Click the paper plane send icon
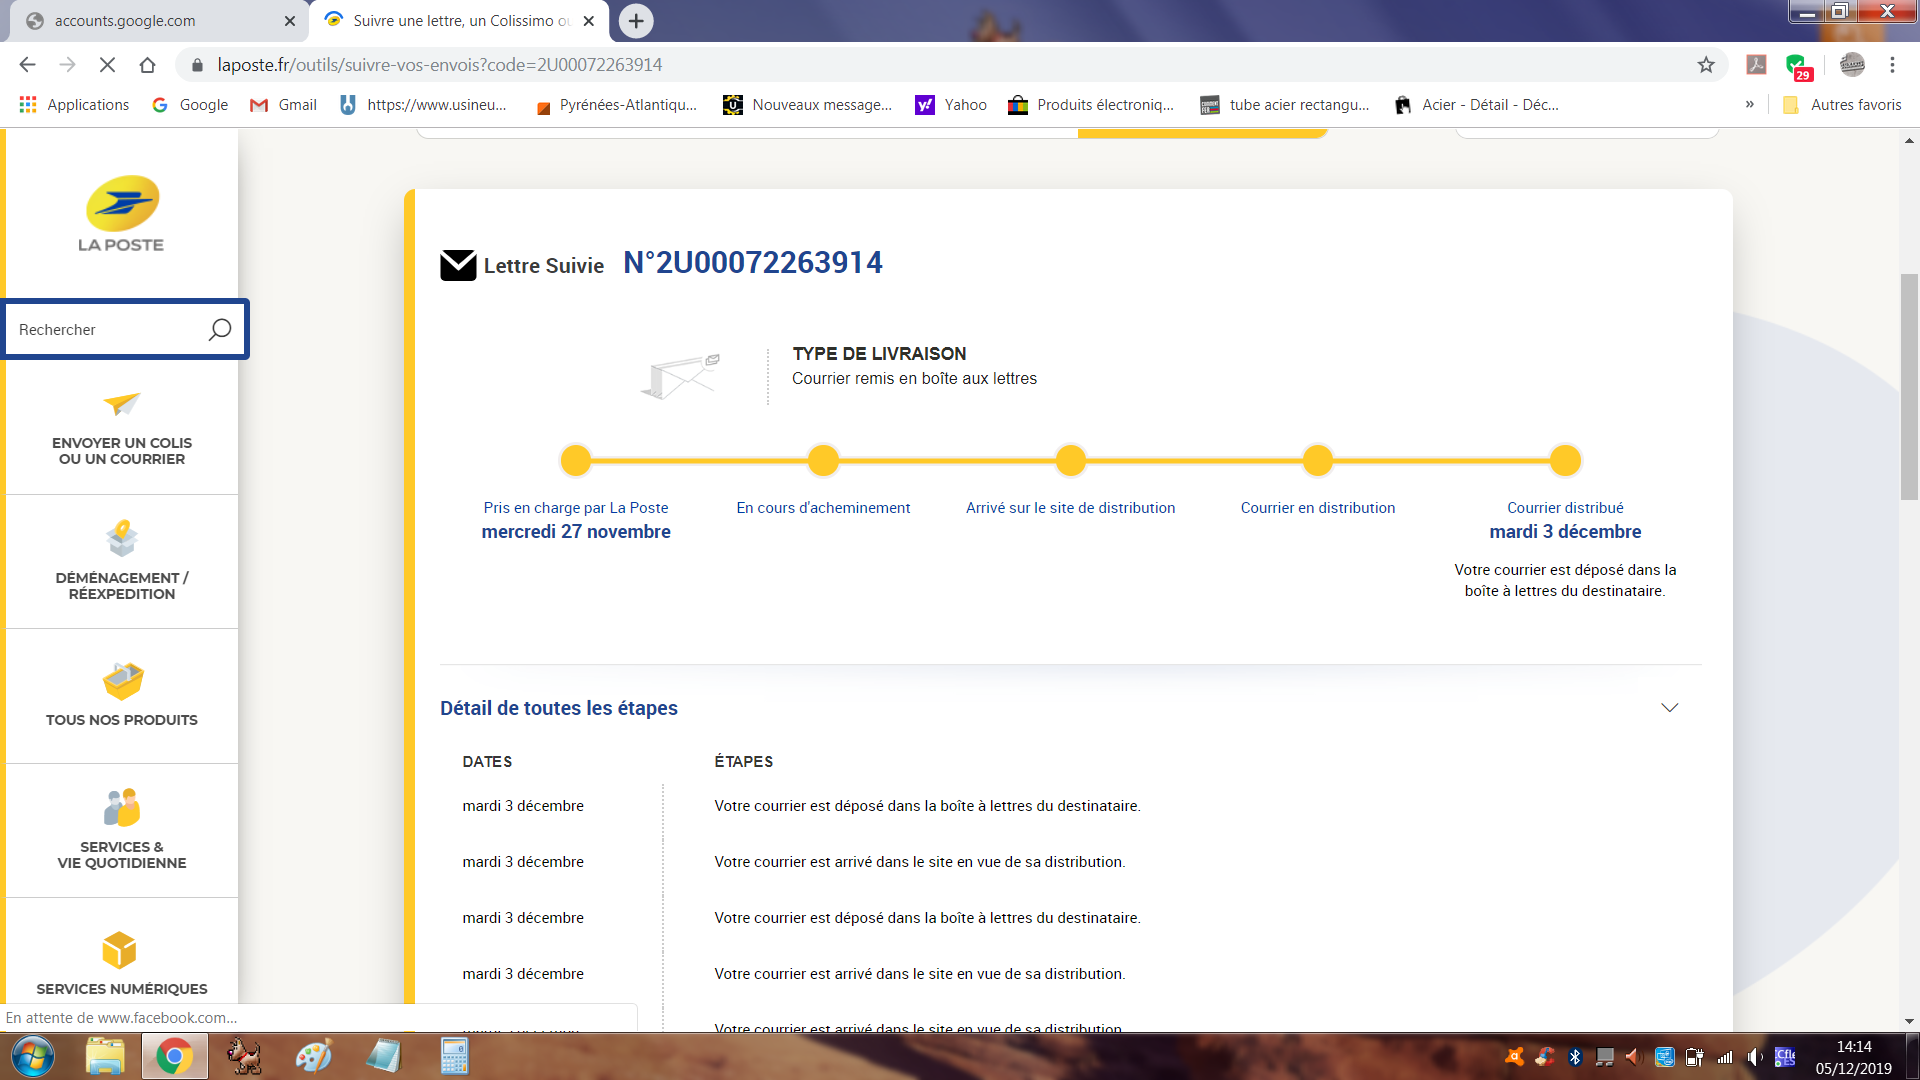The height and width of the screenshot is (1080, 1920). pos(122,404)
